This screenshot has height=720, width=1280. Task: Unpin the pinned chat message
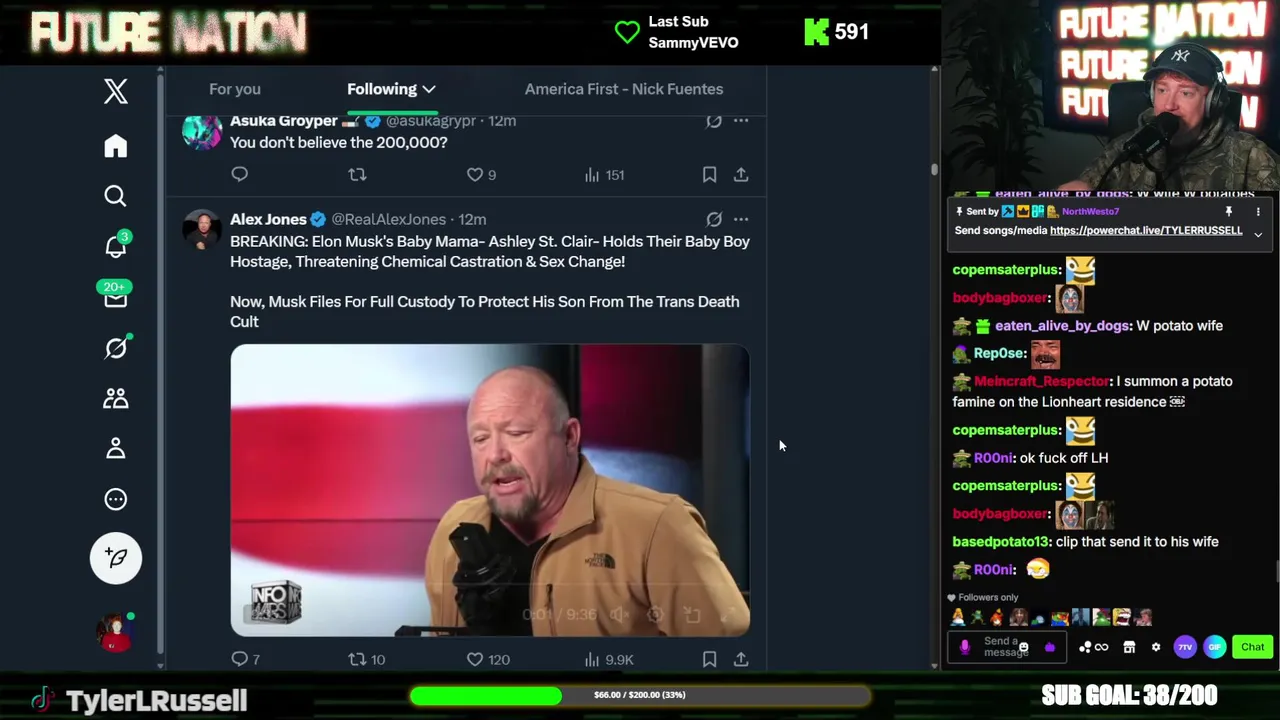(x=1229, y=212)
